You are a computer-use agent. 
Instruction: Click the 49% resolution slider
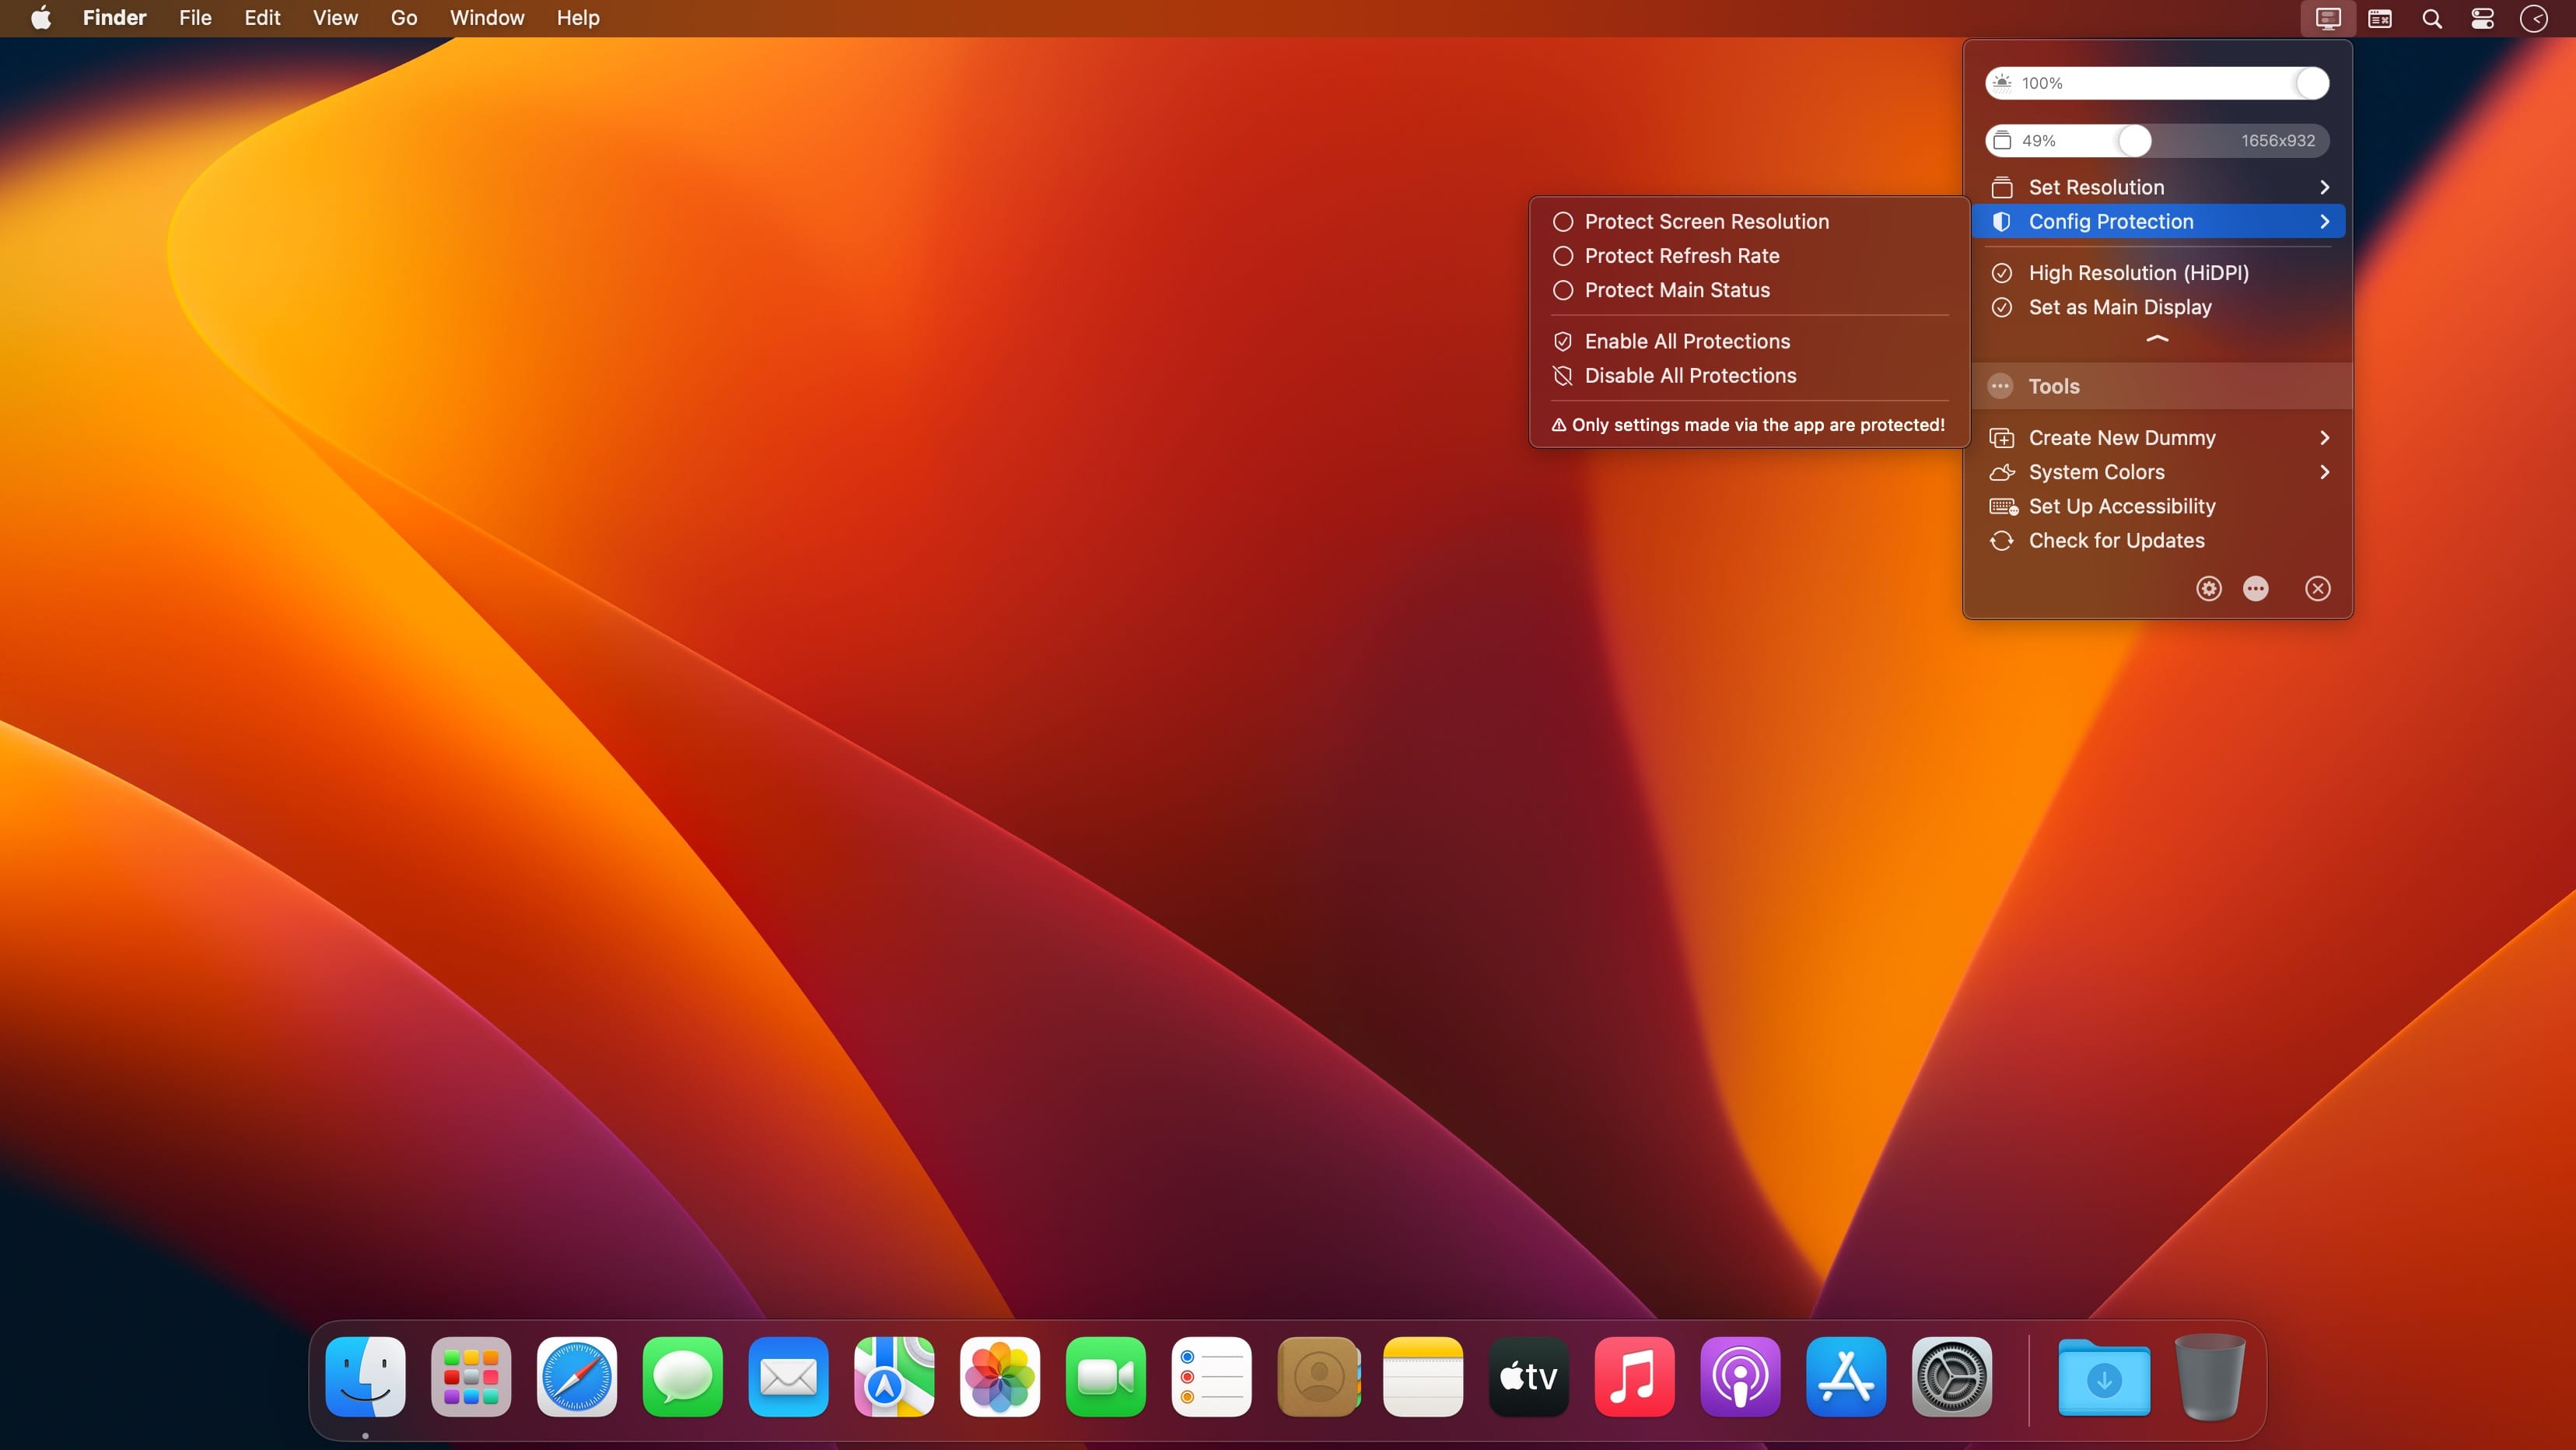pyautogui.click(x=2134, y=141)
